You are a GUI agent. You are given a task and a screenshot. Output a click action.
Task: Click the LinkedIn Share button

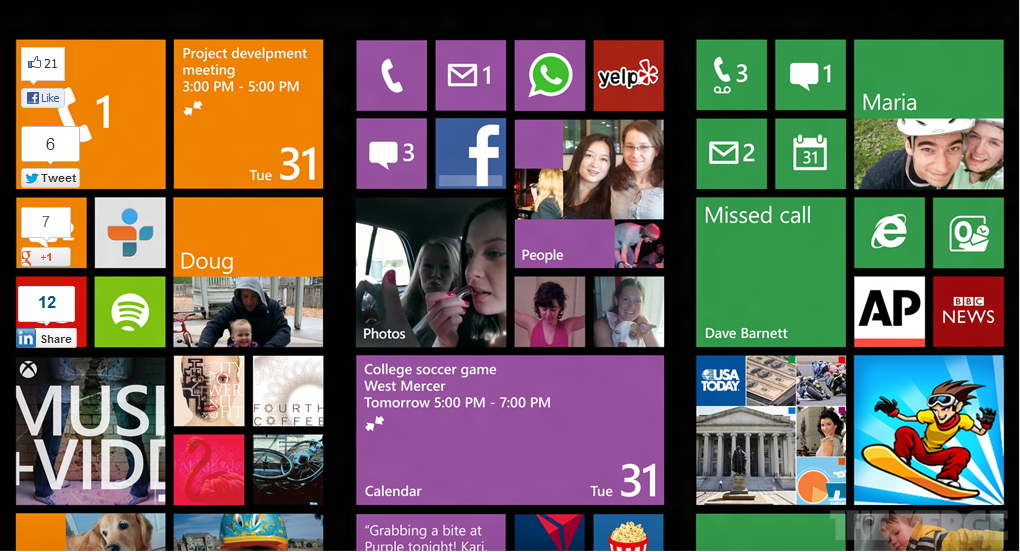point(46,339)
